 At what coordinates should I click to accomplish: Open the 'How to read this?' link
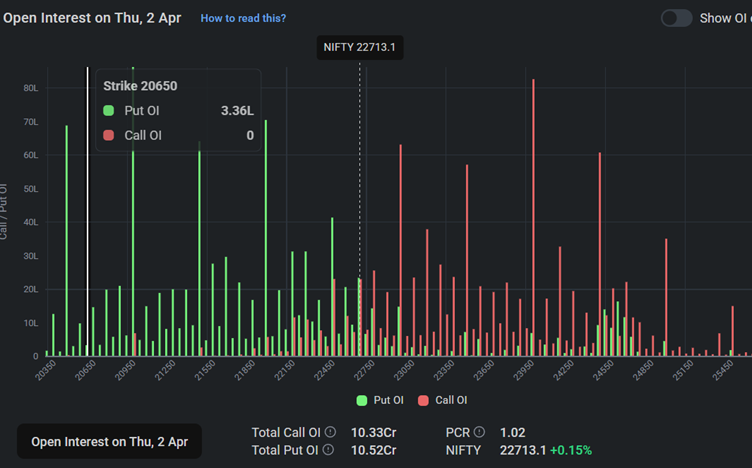coord(243,18)
